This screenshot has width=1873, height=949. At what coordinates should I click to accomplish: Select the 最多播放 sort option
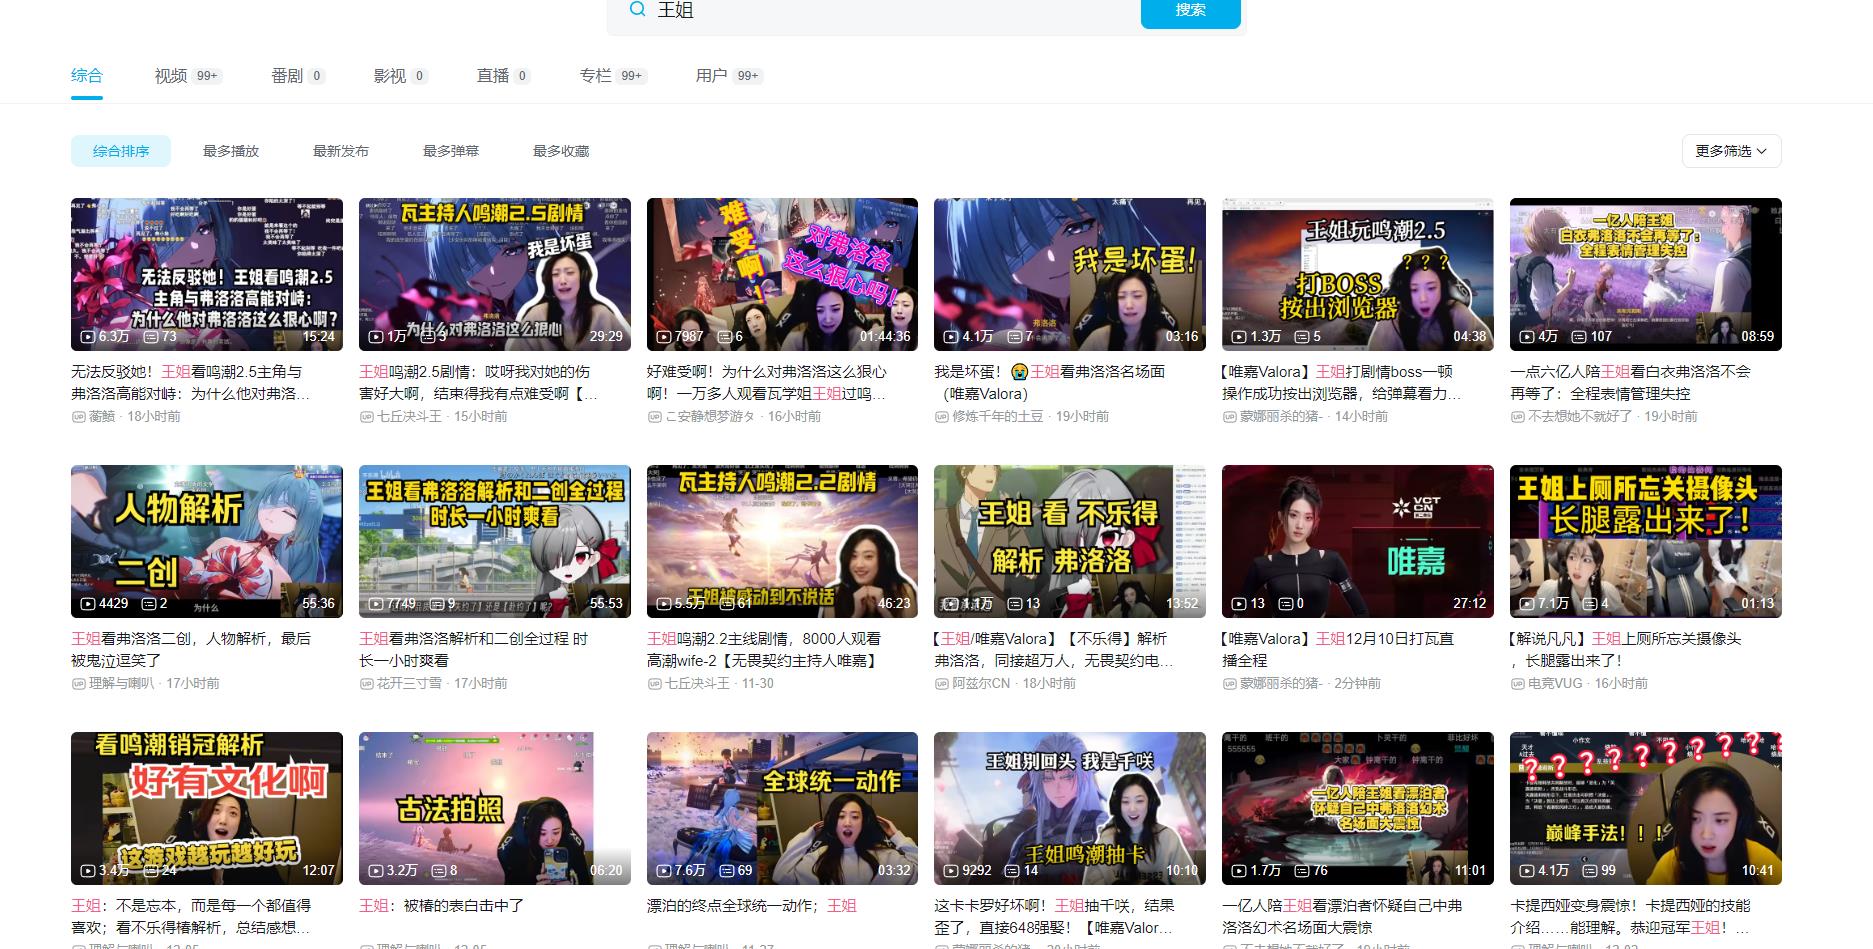coord(231,151)
